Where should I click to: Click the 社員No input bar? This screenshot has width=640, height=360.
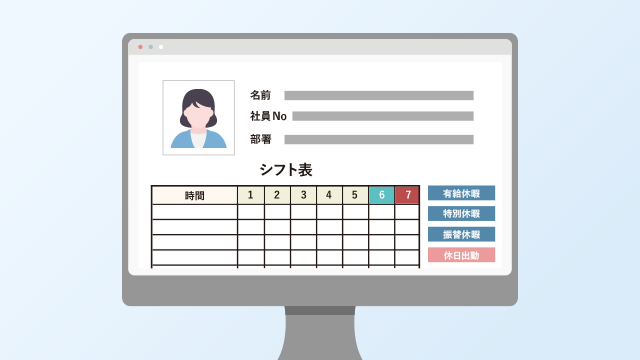pyautogui.click(x=383, y=116)
